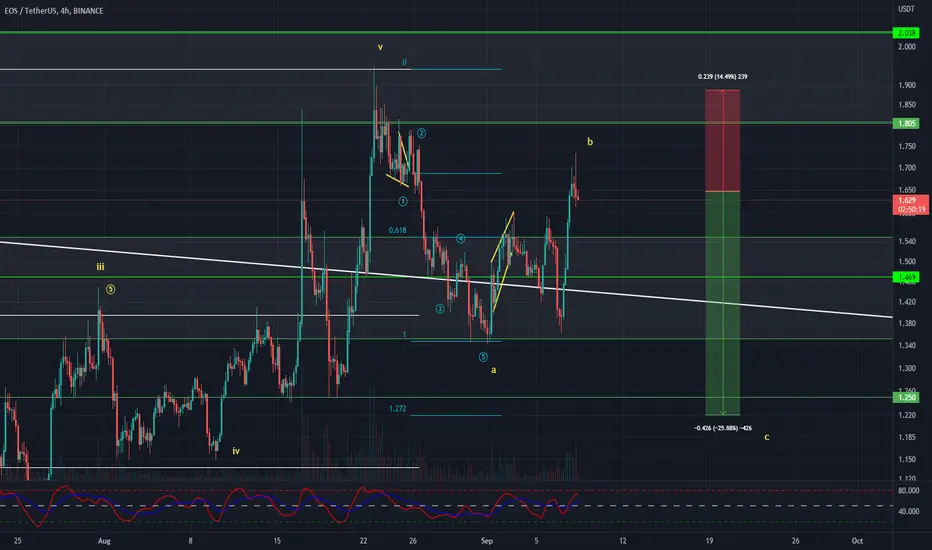Click the 1.750 price axis value
The height and width of the screenshot is (550, 932).
(x=907, y=146)
